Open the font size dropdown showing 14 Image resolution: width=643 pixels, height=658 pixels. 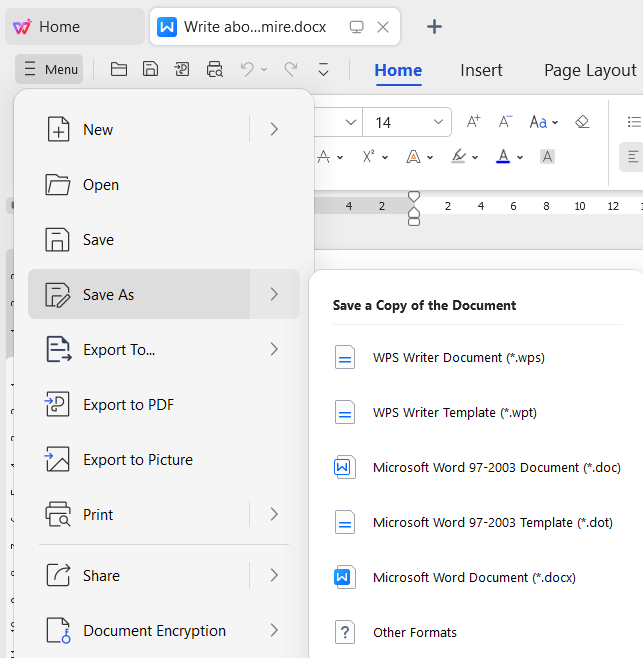tap(438, 122)
